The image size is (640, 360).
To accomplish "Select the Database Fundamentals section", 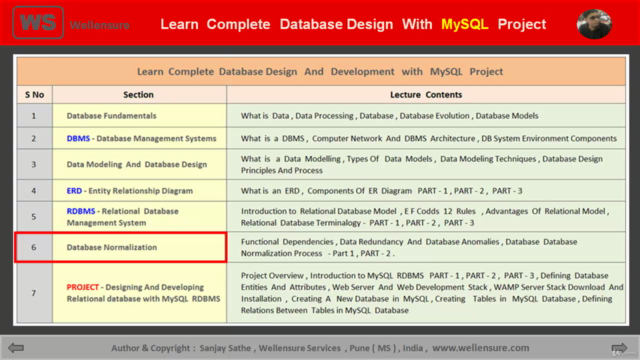I will (x=139, y=116).
